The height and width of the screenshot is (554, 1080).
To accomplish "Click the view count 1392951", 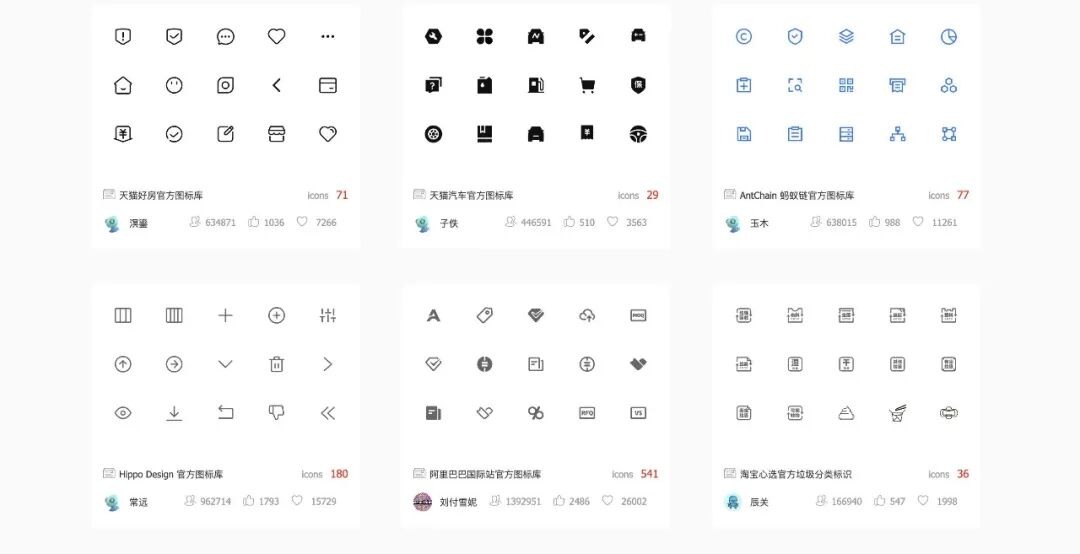I will tap(523, 502).
